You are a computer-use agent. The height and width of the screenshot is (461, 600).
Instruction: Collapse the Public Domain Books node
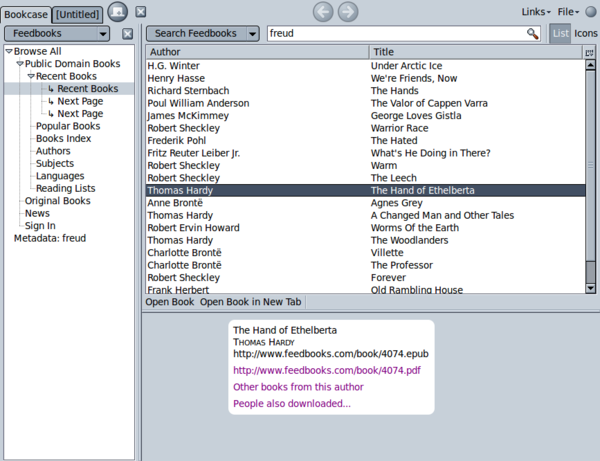pos(20,64)
